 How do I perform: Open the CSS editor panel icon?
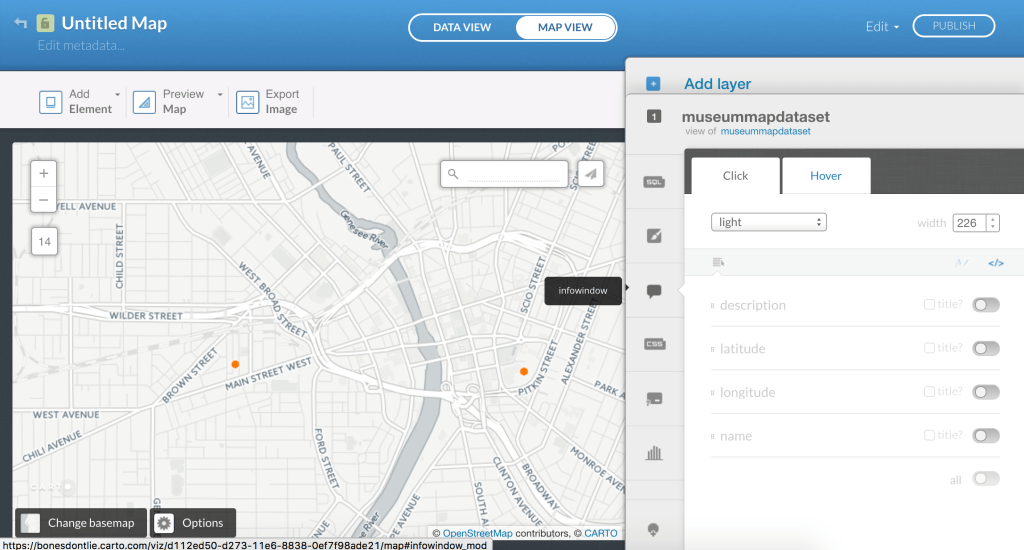click(654, 345)
